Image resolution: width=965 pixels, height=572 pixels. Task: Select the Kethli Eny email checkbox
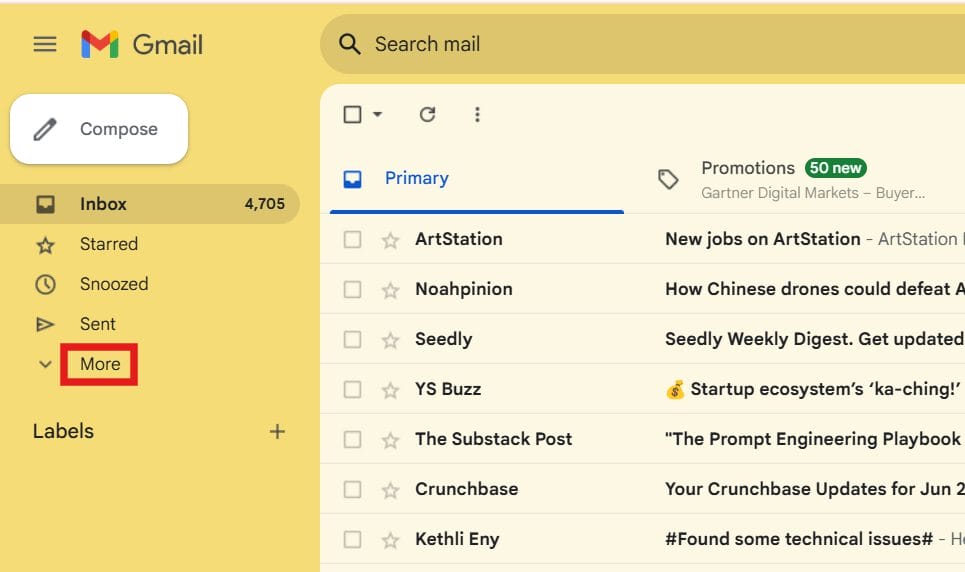click(352, 539)
